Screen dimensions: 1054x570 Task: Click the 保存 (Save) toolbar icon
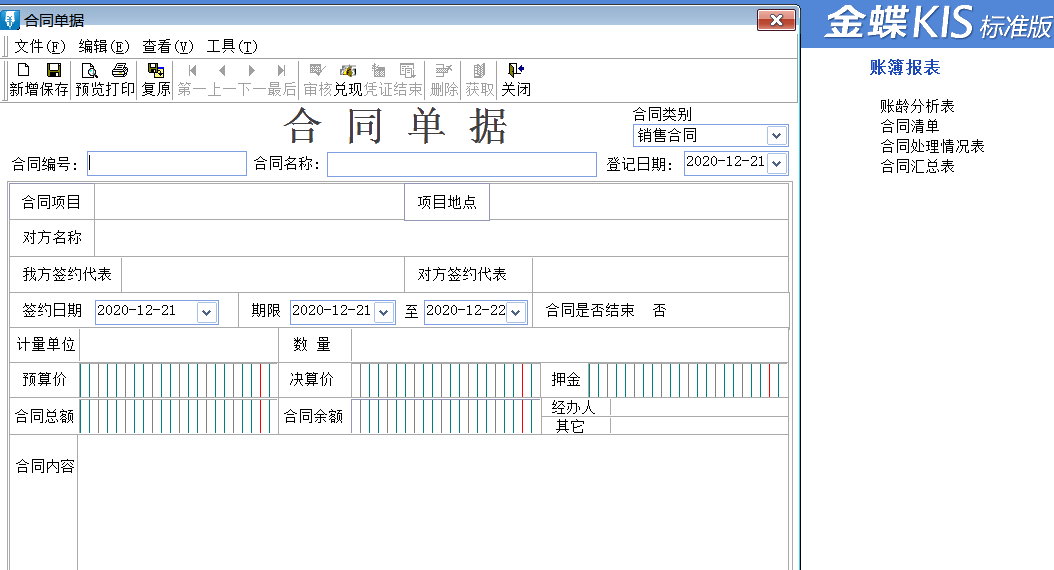click(54, 79)
